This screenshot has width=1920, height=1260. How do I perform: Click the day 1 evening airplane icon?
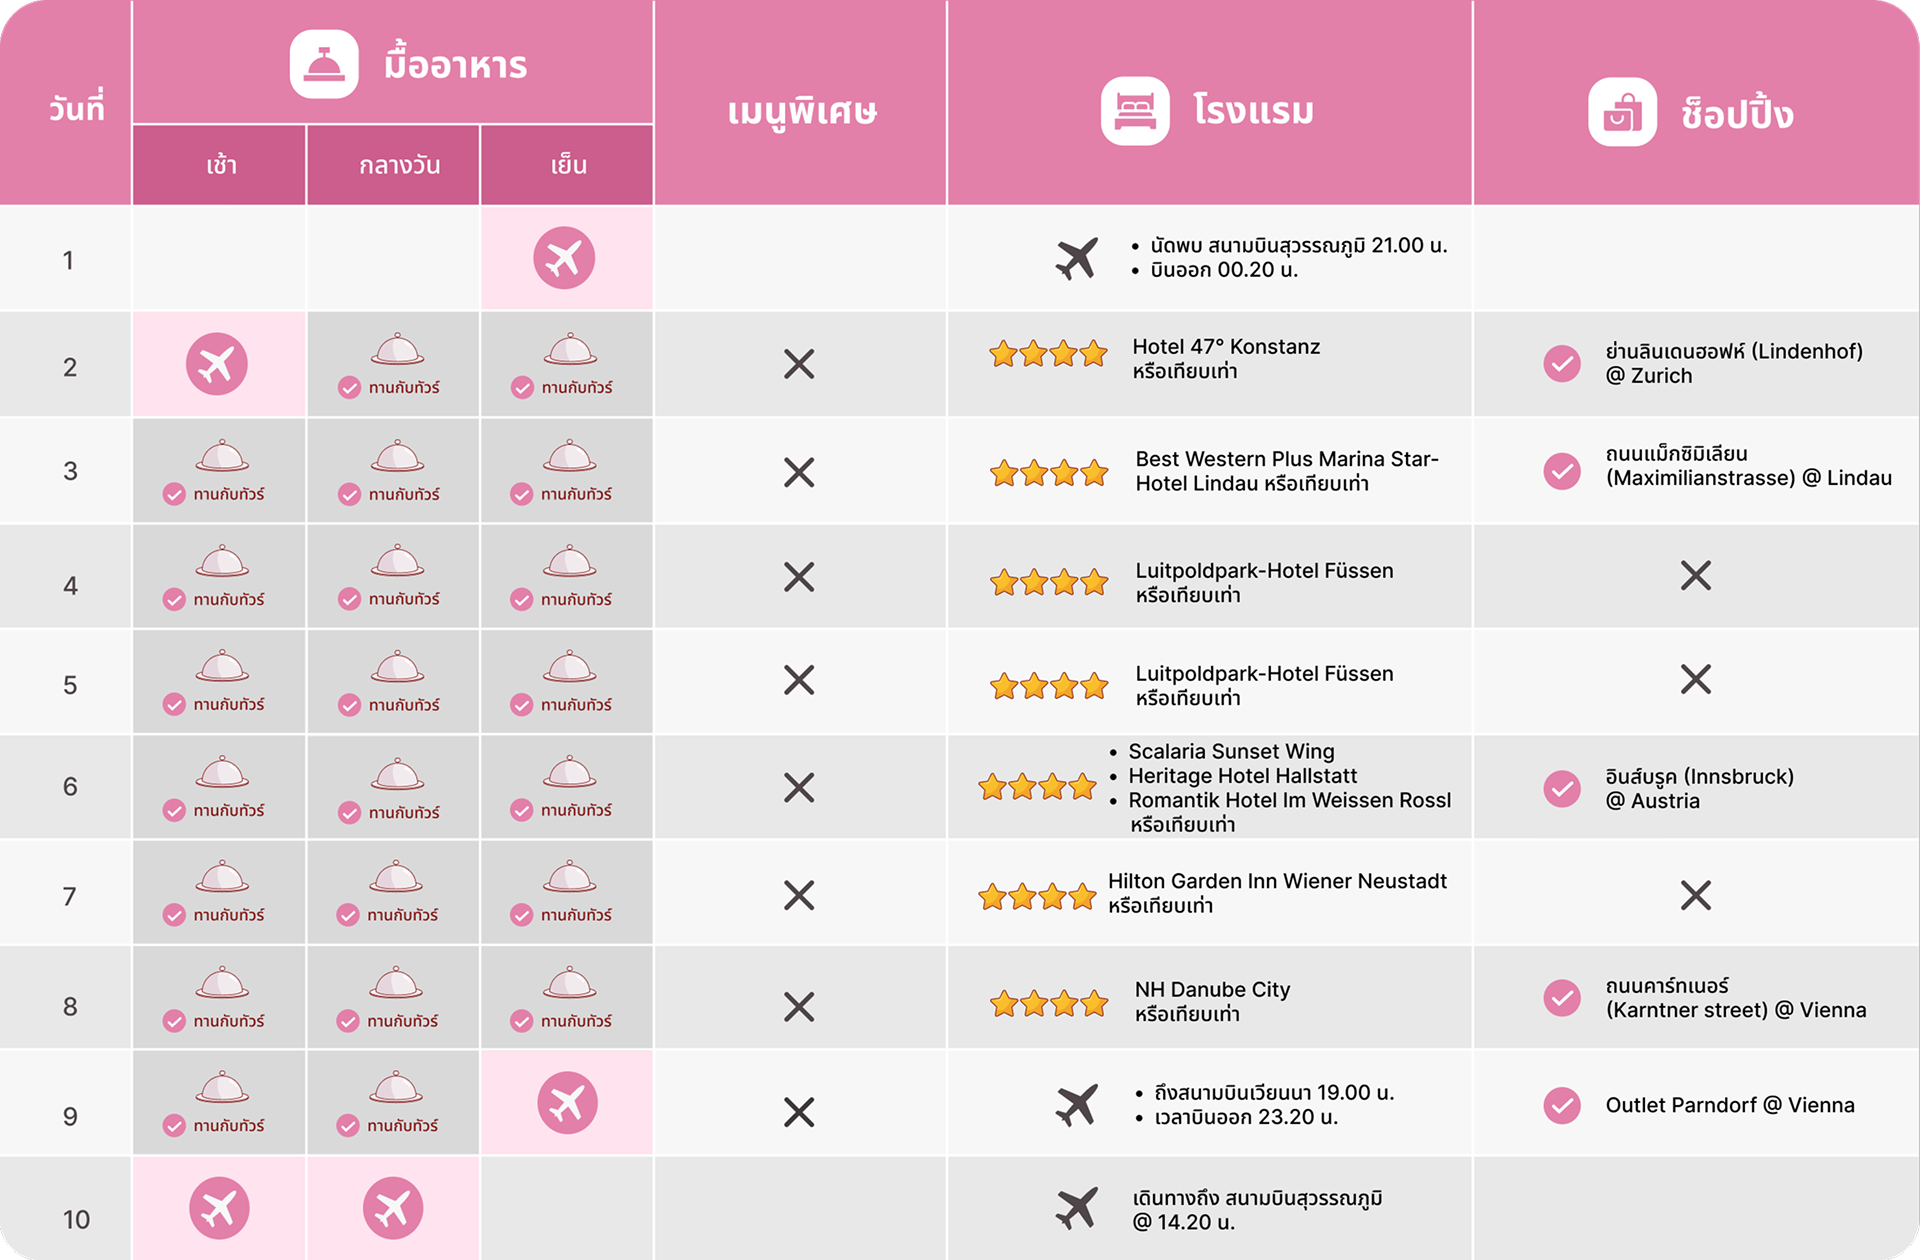[x=564, y=258]
